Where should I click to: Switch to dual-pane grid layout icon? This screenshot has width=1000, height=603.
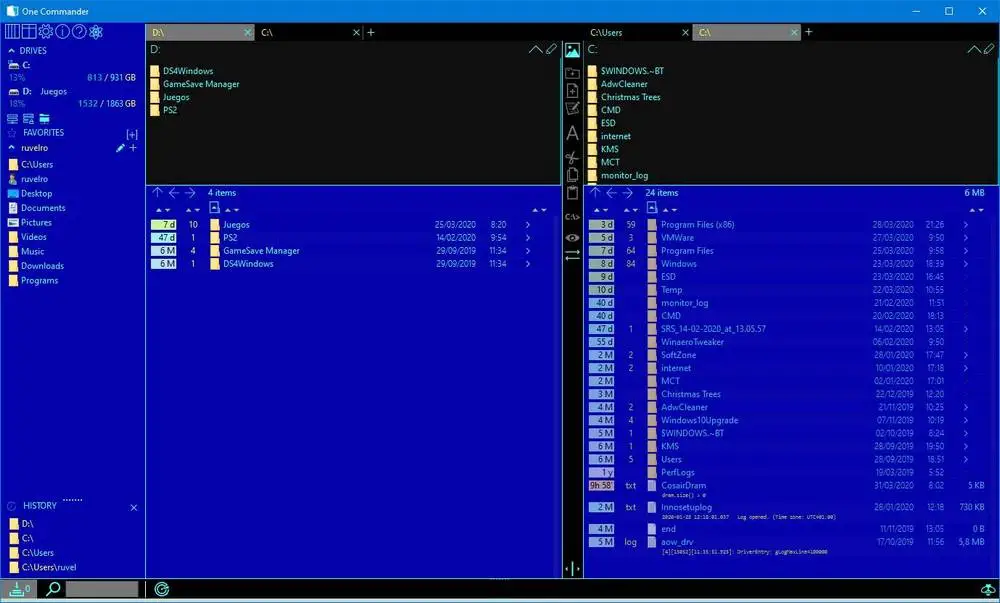pyautogui.click(x=29, y=31)
